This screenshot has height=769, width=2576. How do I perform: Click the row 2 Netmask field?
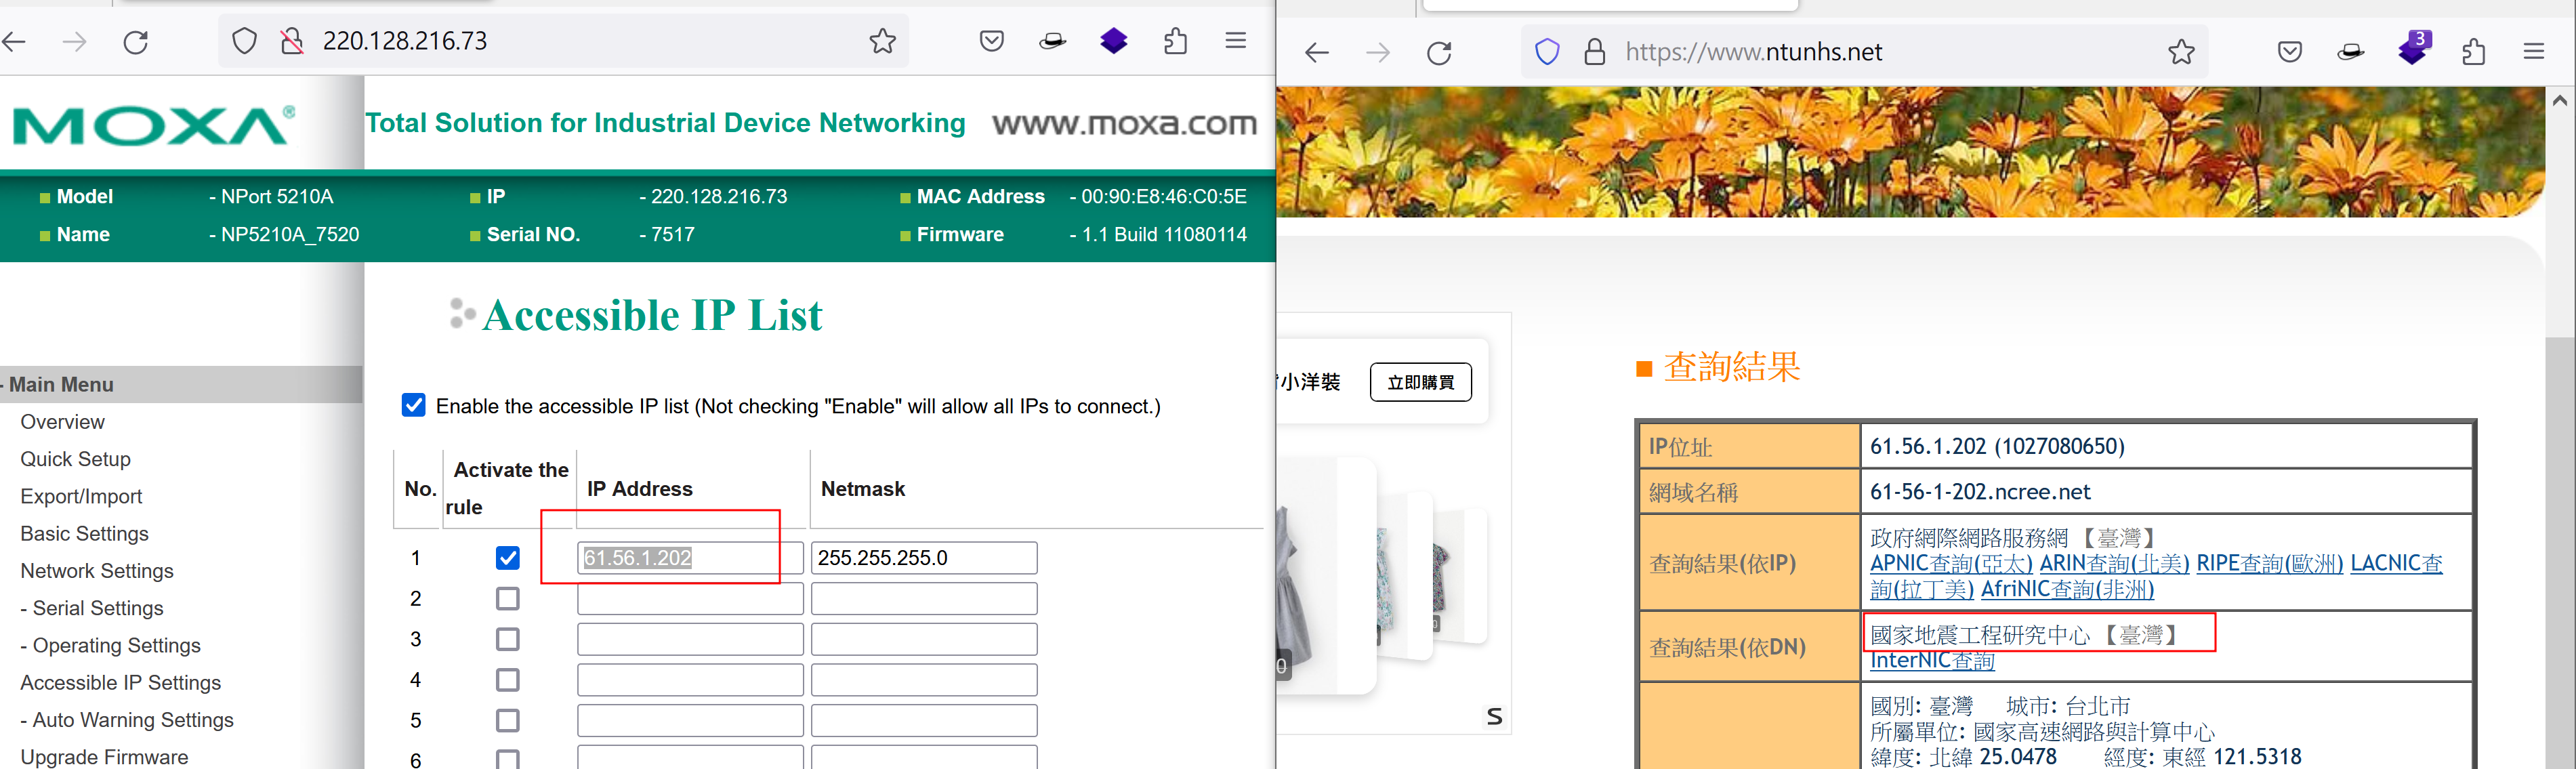coord(924,599)
